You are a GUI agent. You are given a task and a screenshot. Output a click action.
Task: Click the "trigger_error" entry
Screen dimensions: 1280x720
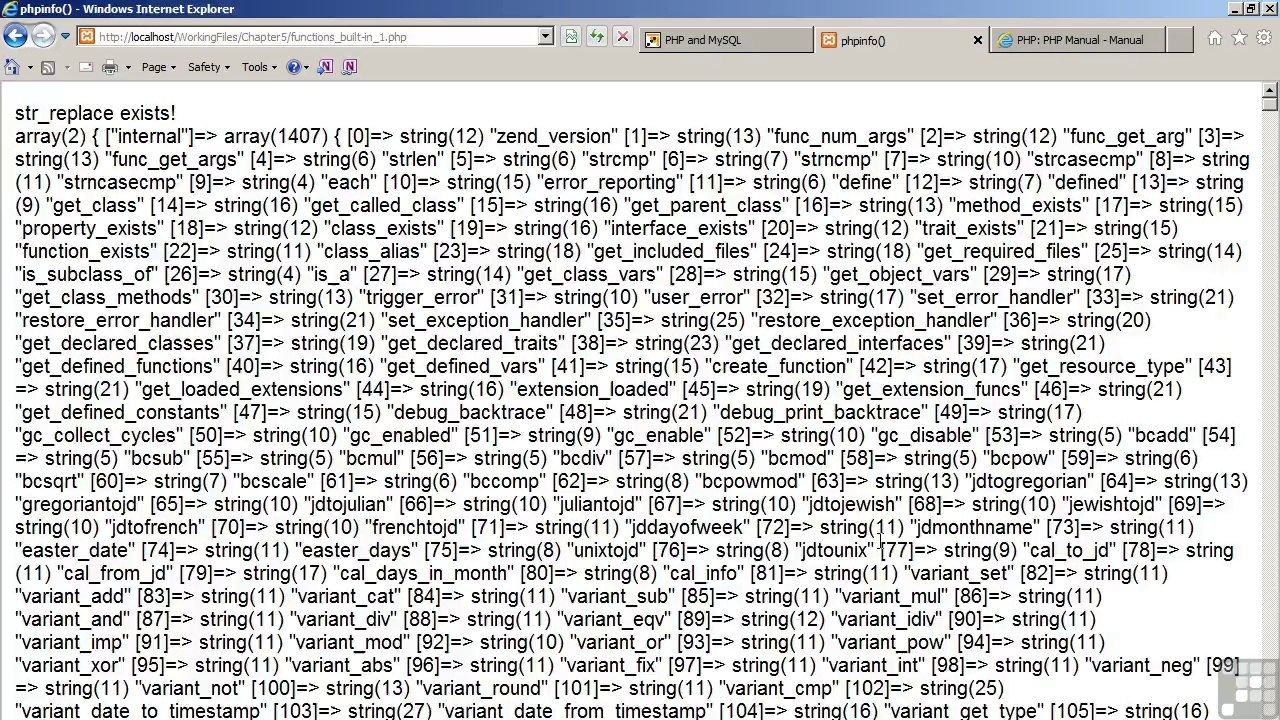422,297
